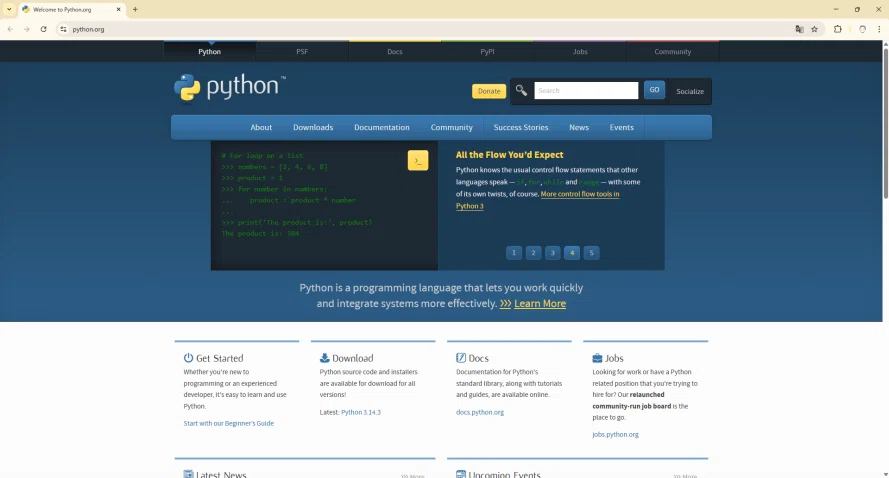Open the Downloads navigation menu
The image size is (889, 478).
313,128
